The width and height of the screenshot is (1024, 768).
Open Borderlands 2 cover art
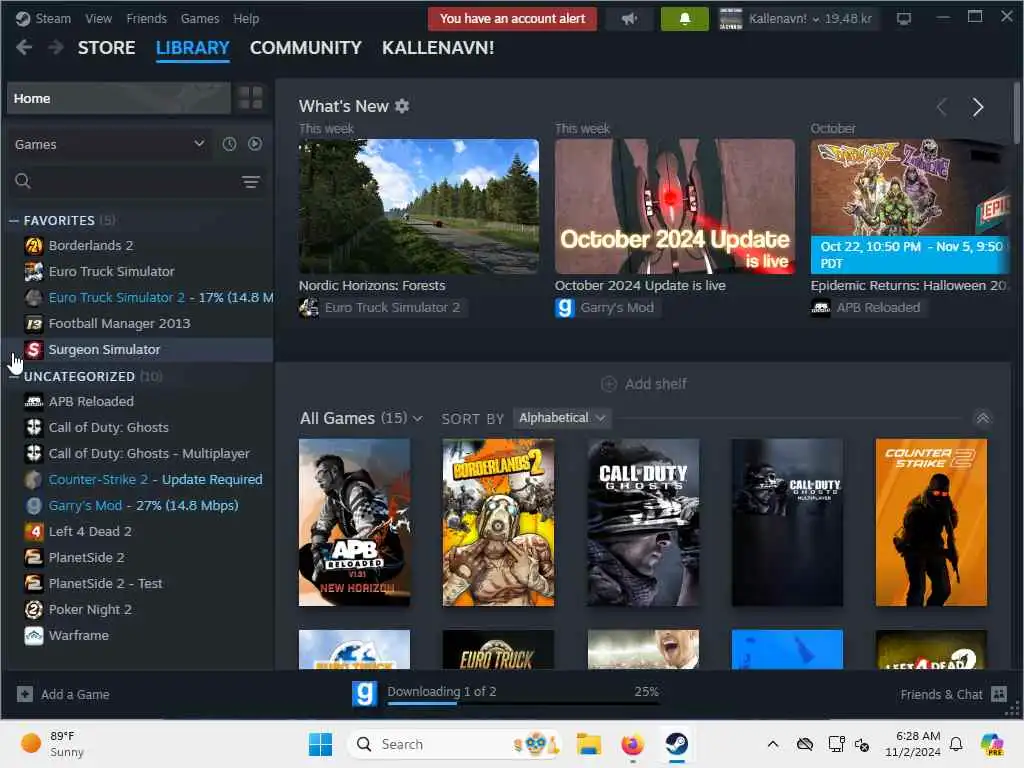[498, 522]
